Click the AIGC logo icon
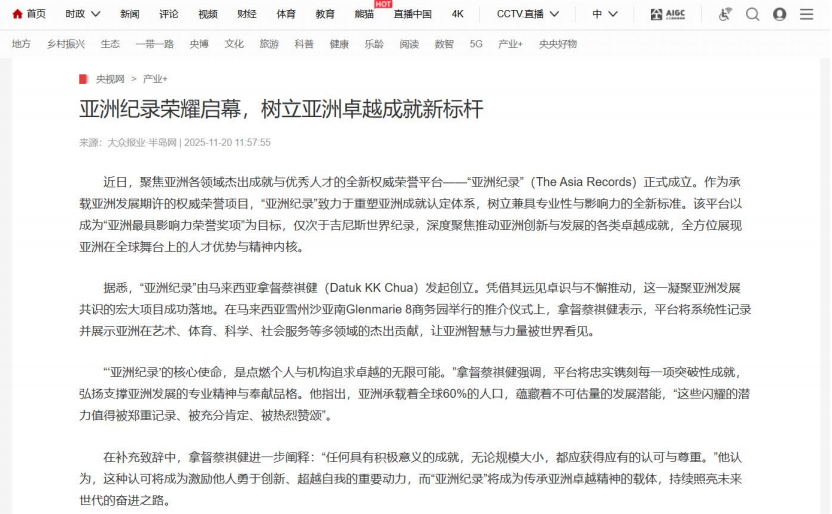 [x=668, y=14]
